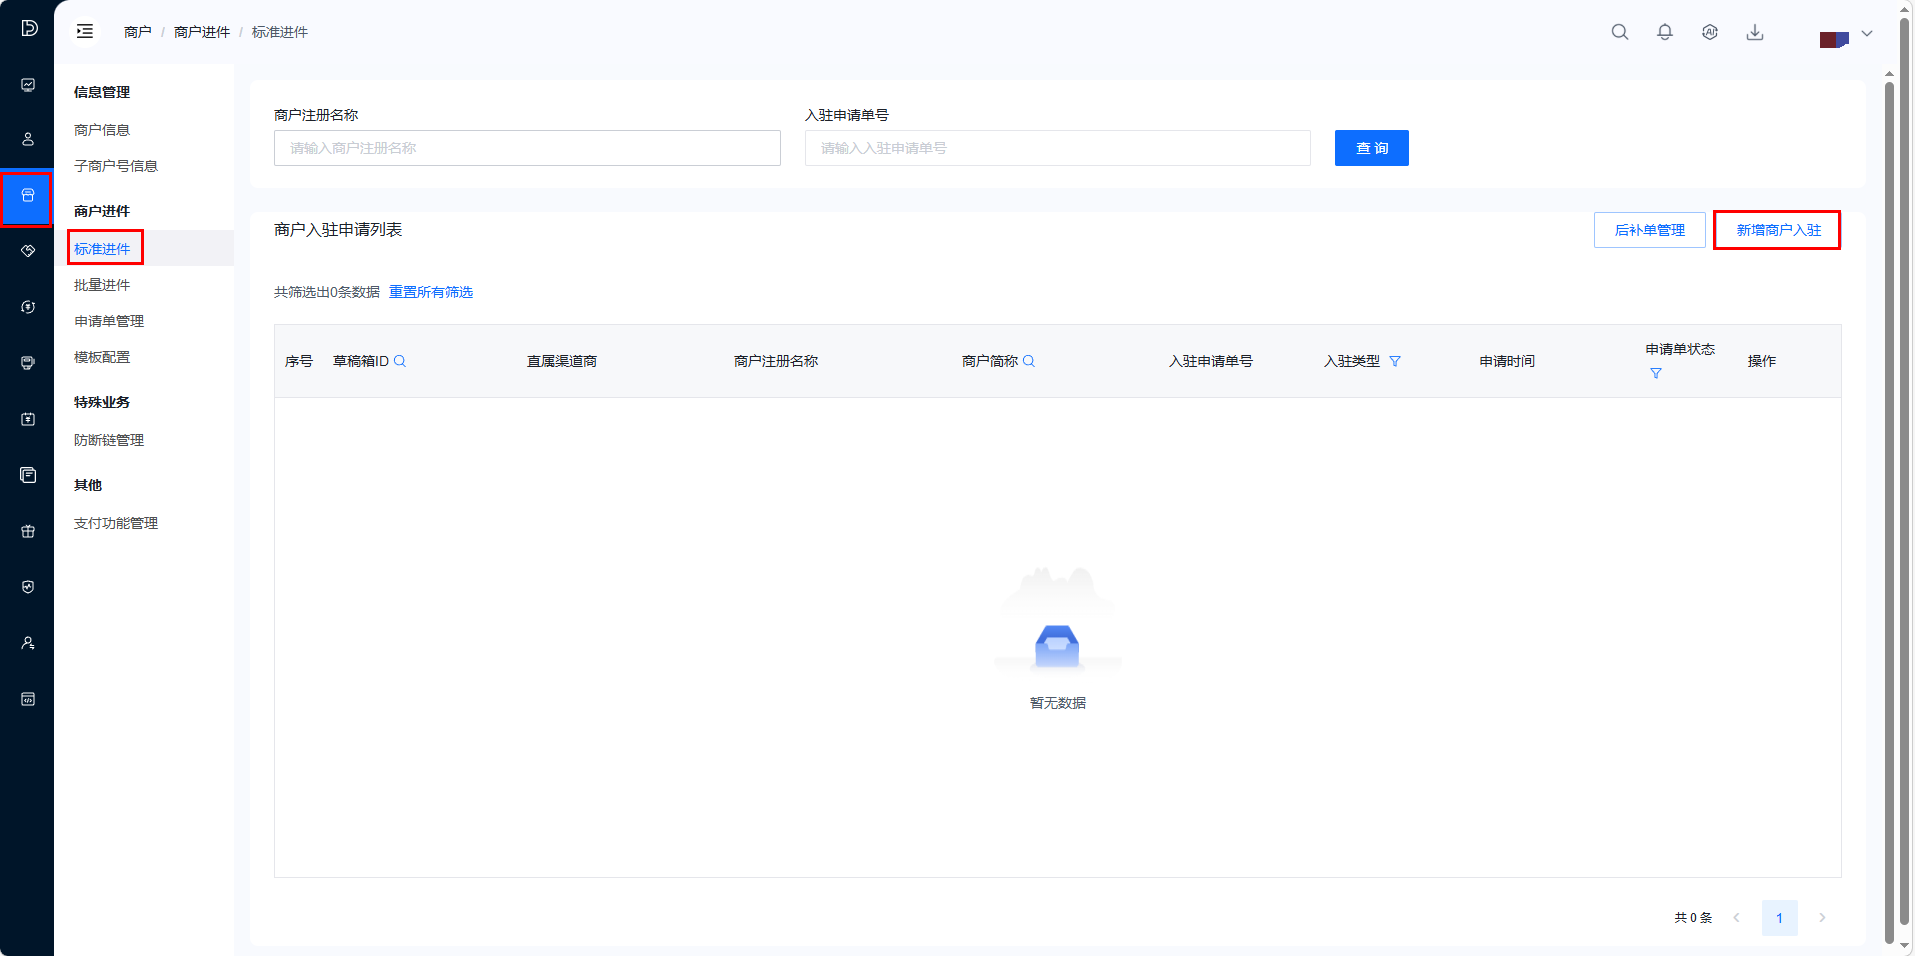Open the AI assistant icon in header
The height and width of the screenshot is (956, 1915).
coord(1709,32)
